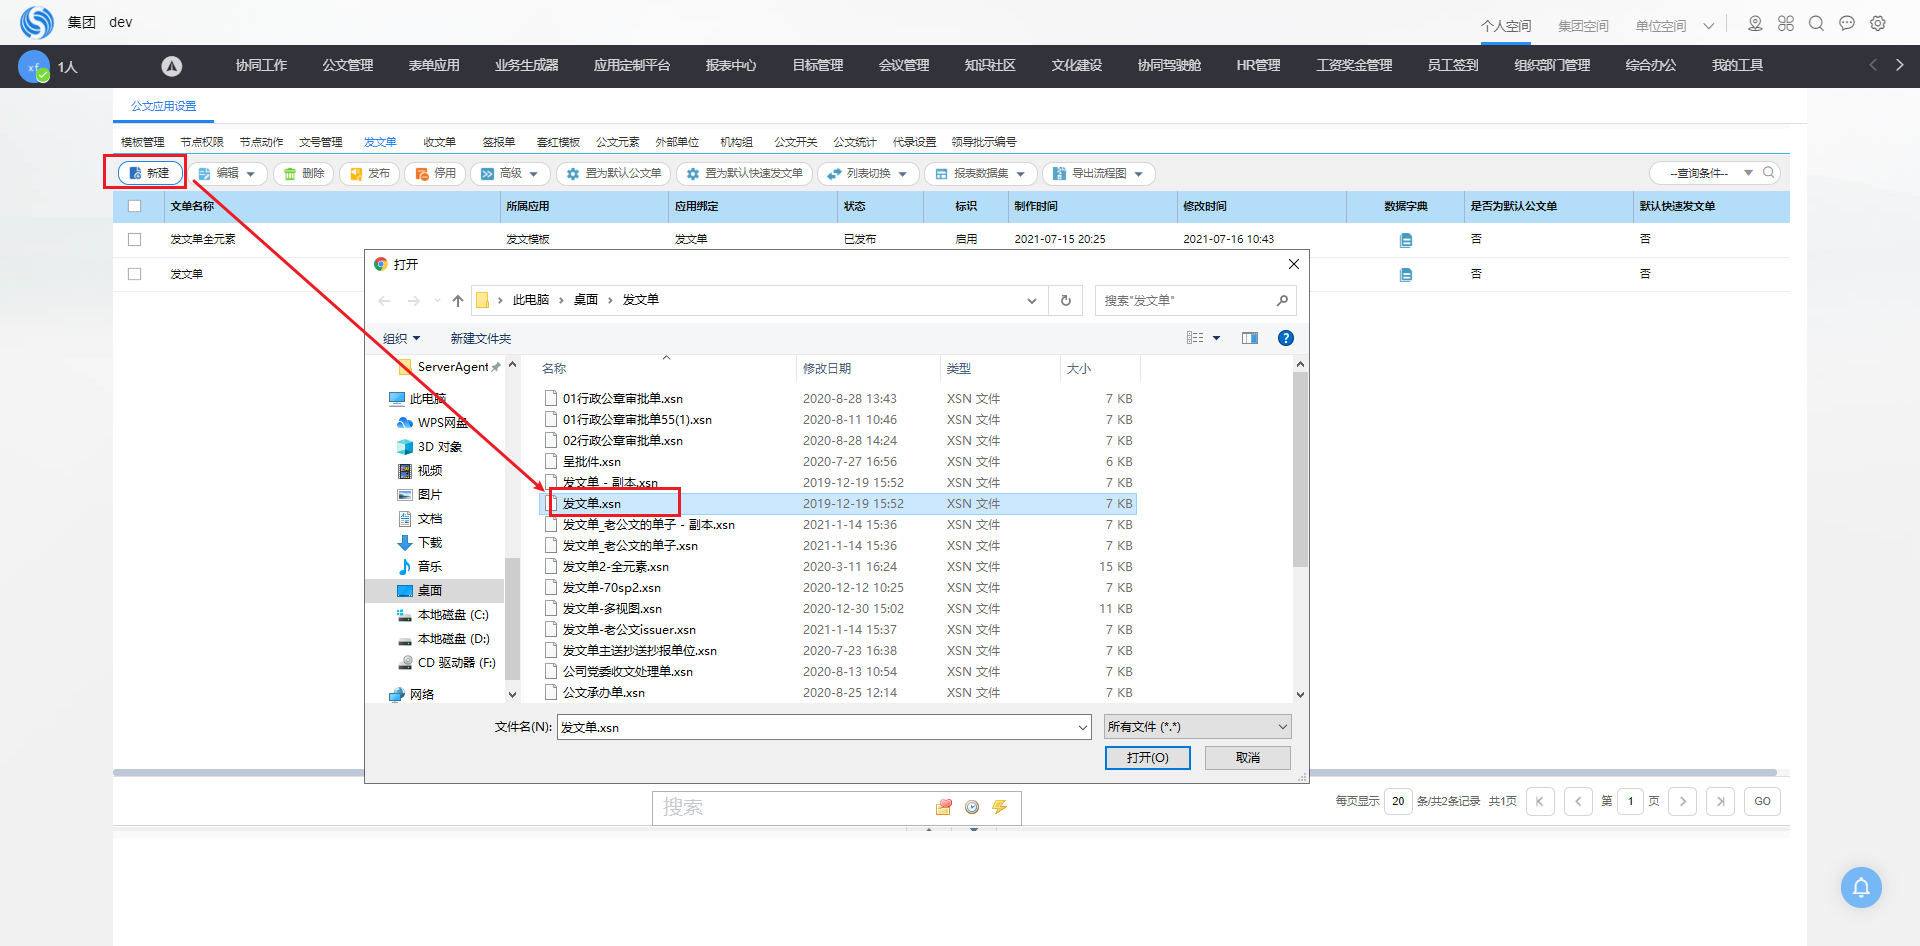1920x946 pixels.
Task: Toggle the select-all header checkbox
Action: pyautogui.click(x=135, y=206)
